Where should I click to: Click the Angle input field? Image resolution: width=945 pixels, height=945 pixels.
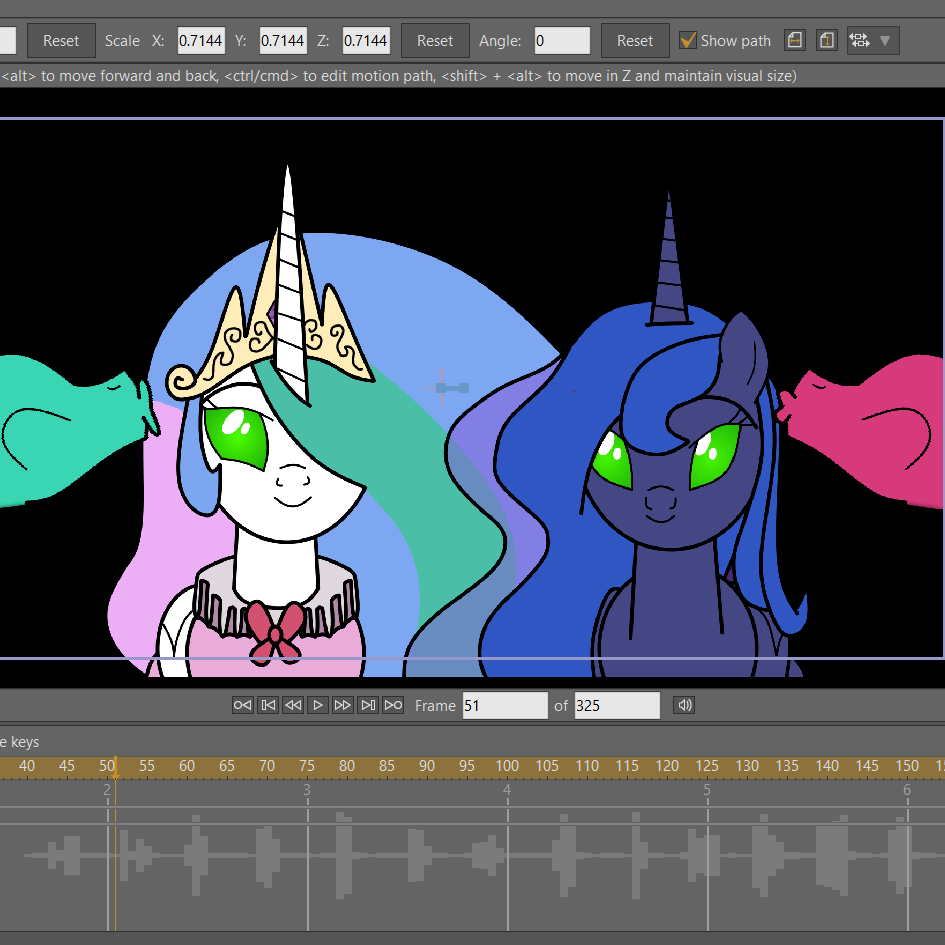[x=562, y=40]
